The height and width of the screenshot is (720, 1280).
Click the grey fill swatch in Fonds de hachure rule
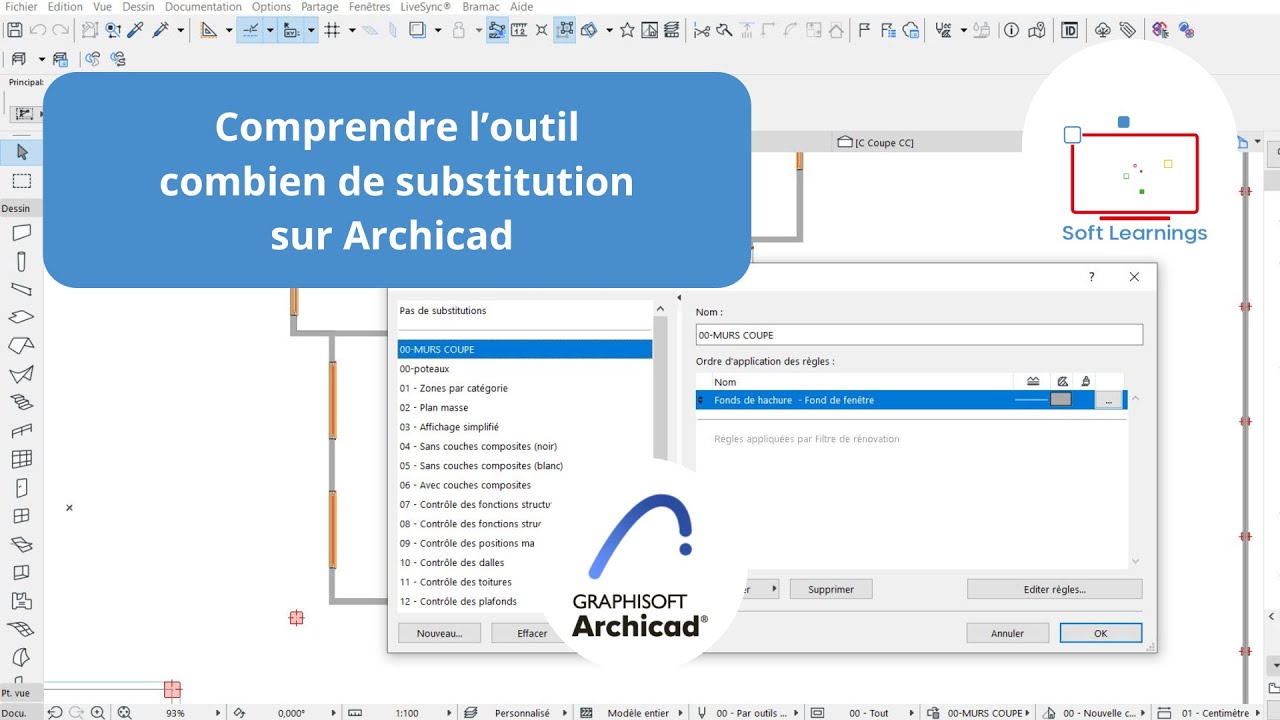(x=1060, y=400)
